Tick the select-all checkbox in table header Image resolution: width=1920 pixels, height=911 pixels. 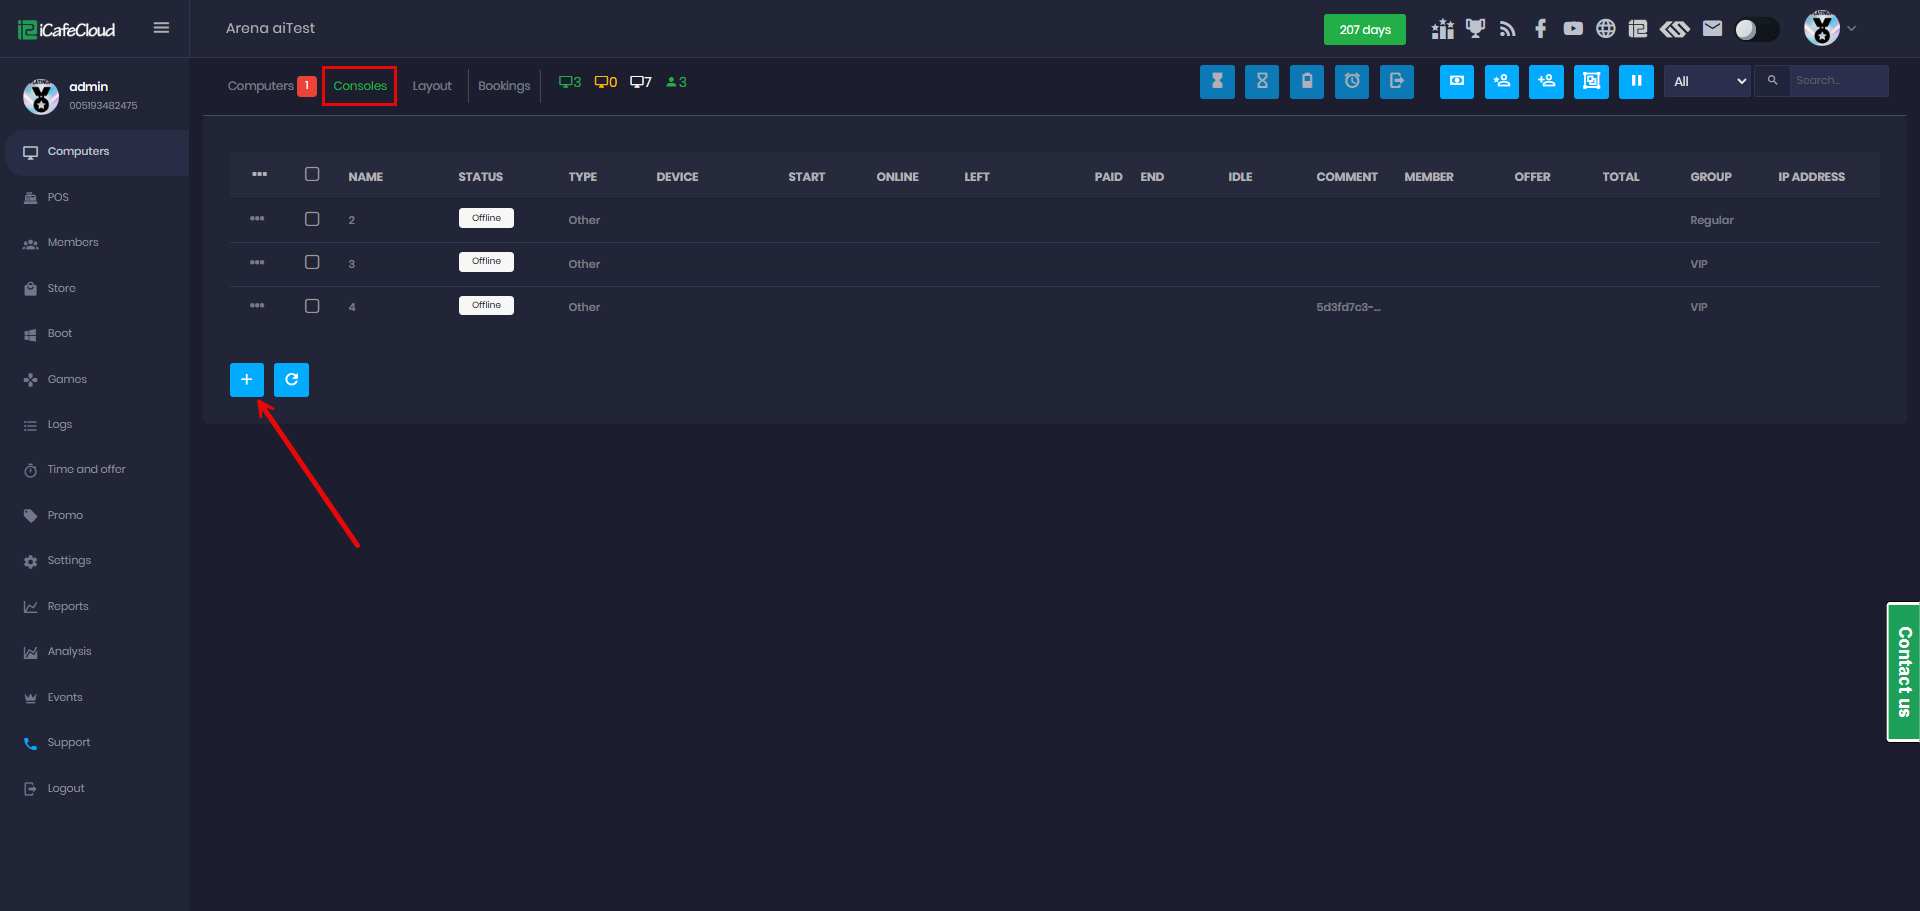click(x=312, y=175)
